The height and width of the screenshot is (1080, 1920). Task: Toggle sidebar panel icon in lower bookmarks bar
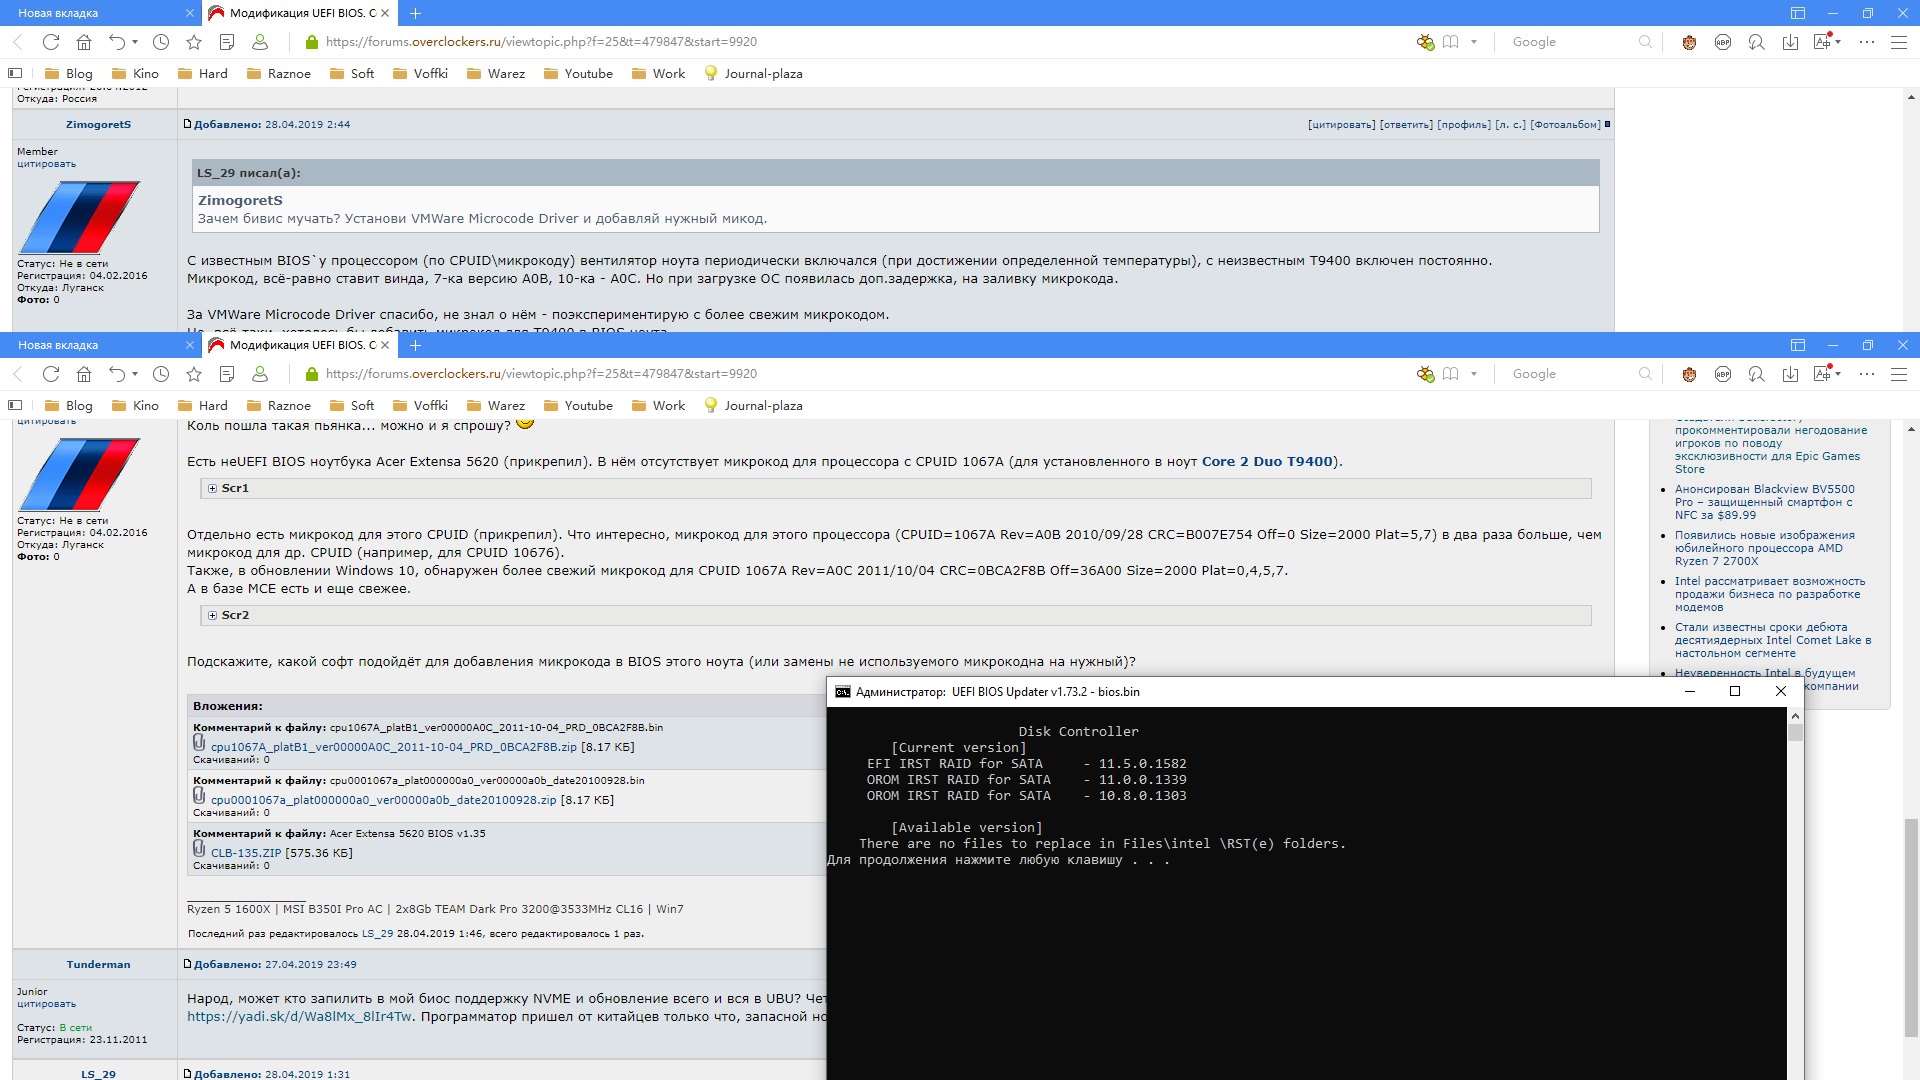click(15, 406)
